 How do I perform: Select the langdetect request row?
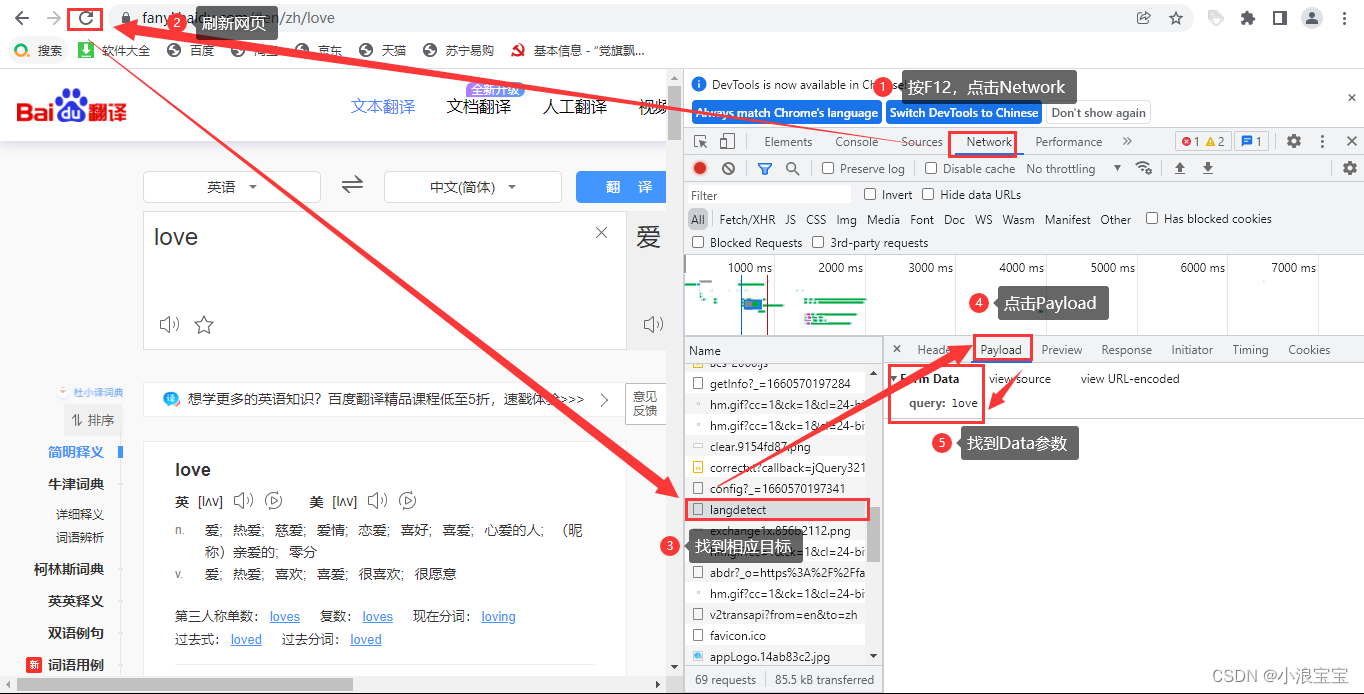(x=779, y=510)
